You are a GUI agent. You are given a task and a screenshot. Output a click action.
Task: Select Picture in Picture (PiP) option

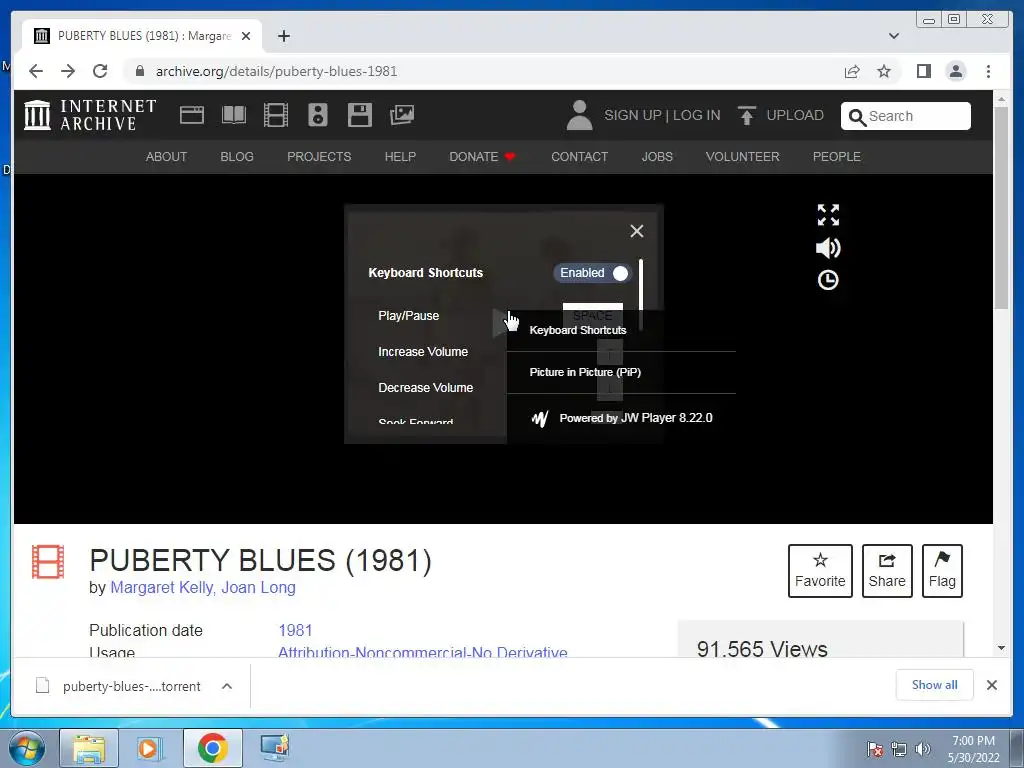point(585,372)
